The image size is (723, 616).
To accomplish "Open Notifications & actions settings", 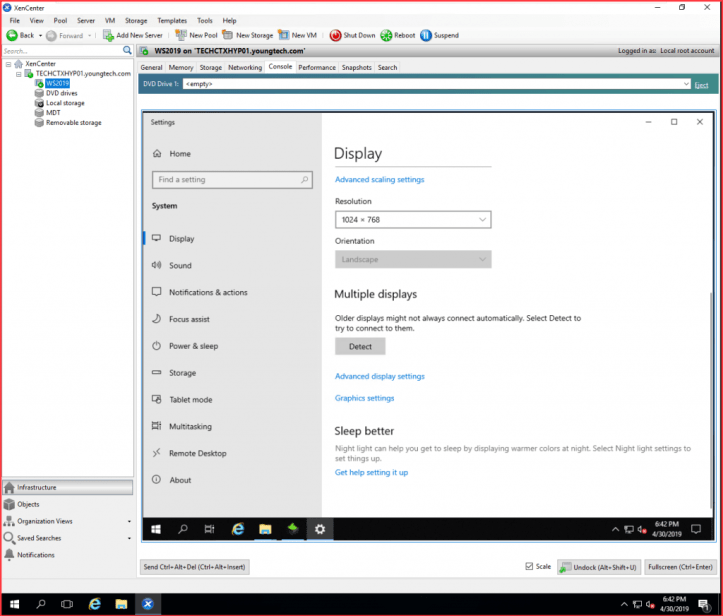I will pos(208,292).
